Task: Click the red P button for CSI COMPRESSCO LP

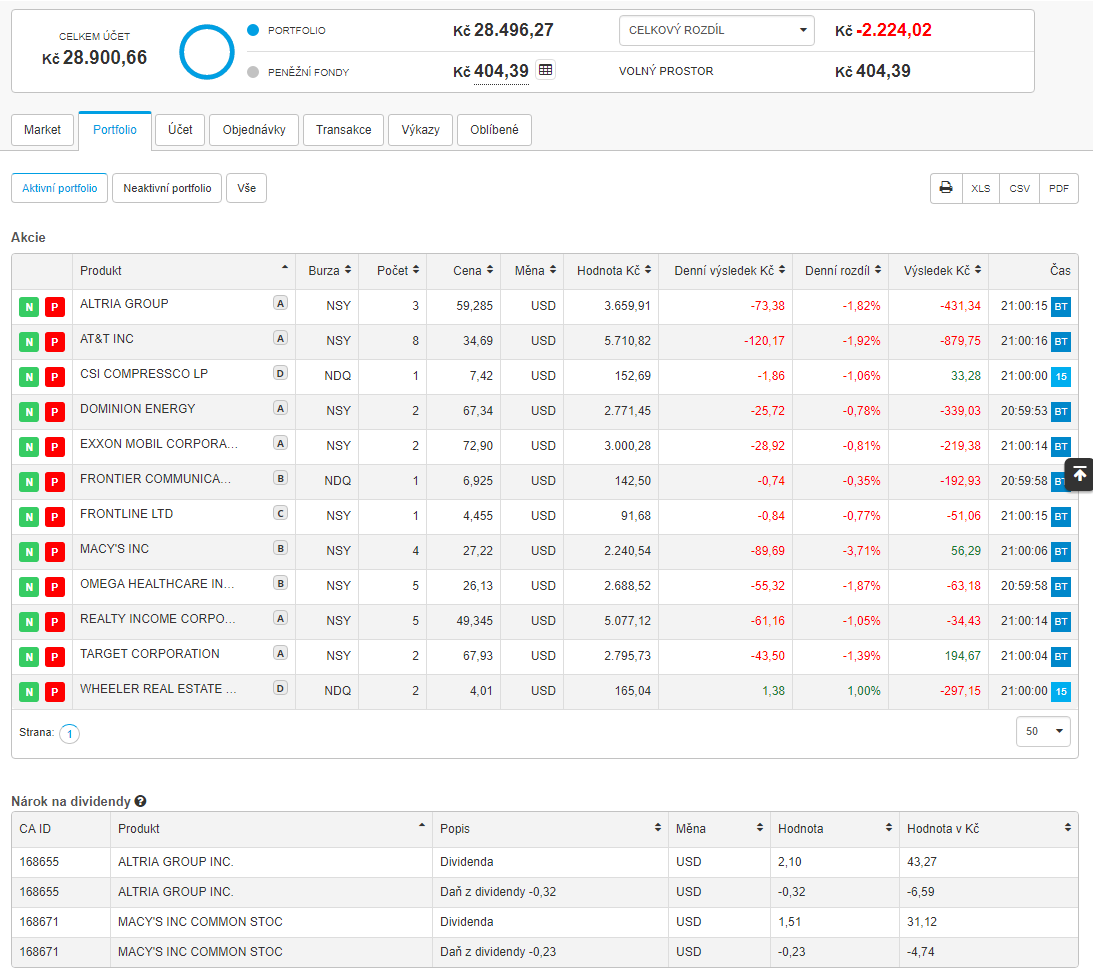Action: 54,376
